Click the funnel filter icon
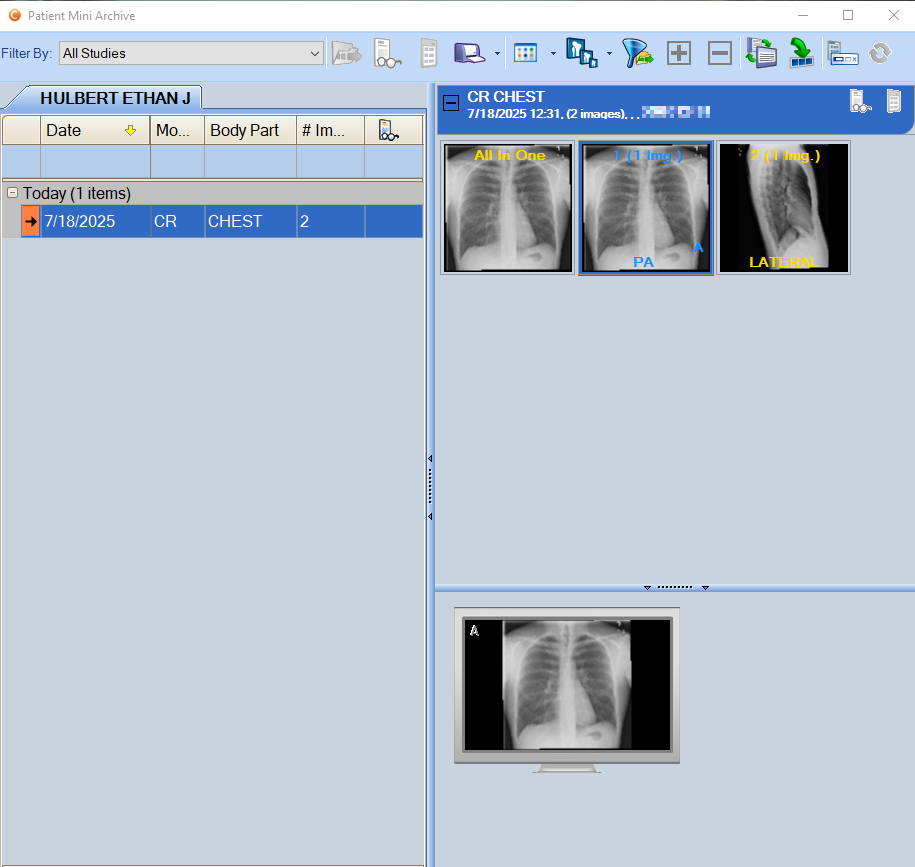The height and width of the screenshot is (867, 915). (x=637, y=53)
